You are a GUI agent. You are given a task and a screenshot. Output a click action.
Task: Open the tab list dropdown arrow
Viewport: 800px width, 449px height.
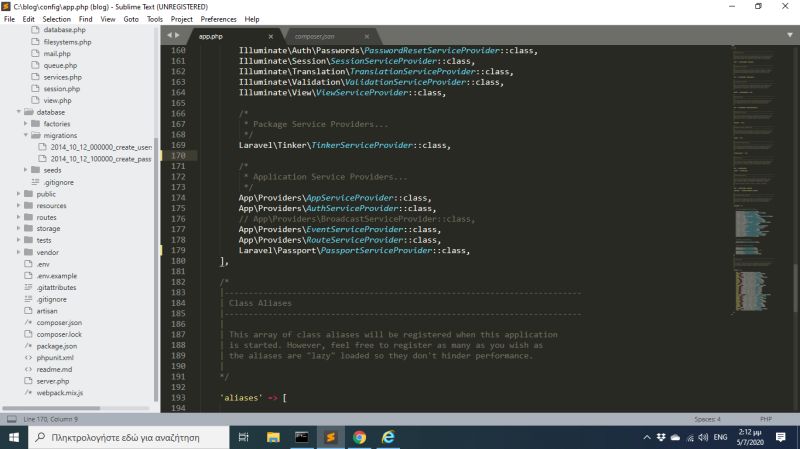(x=790, y=35)
